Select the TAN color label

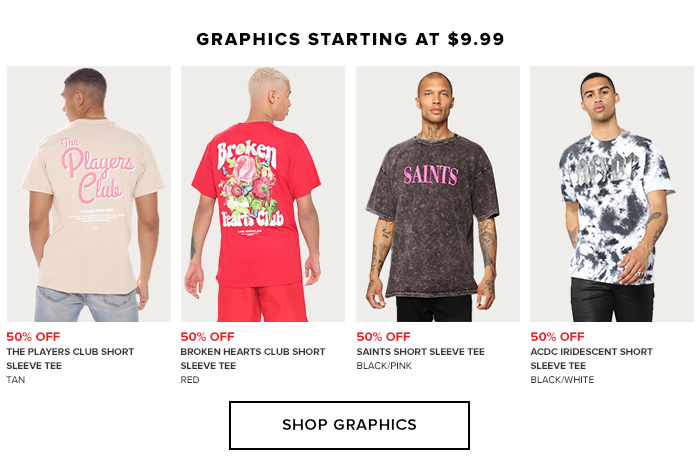[x=16, y=380]
